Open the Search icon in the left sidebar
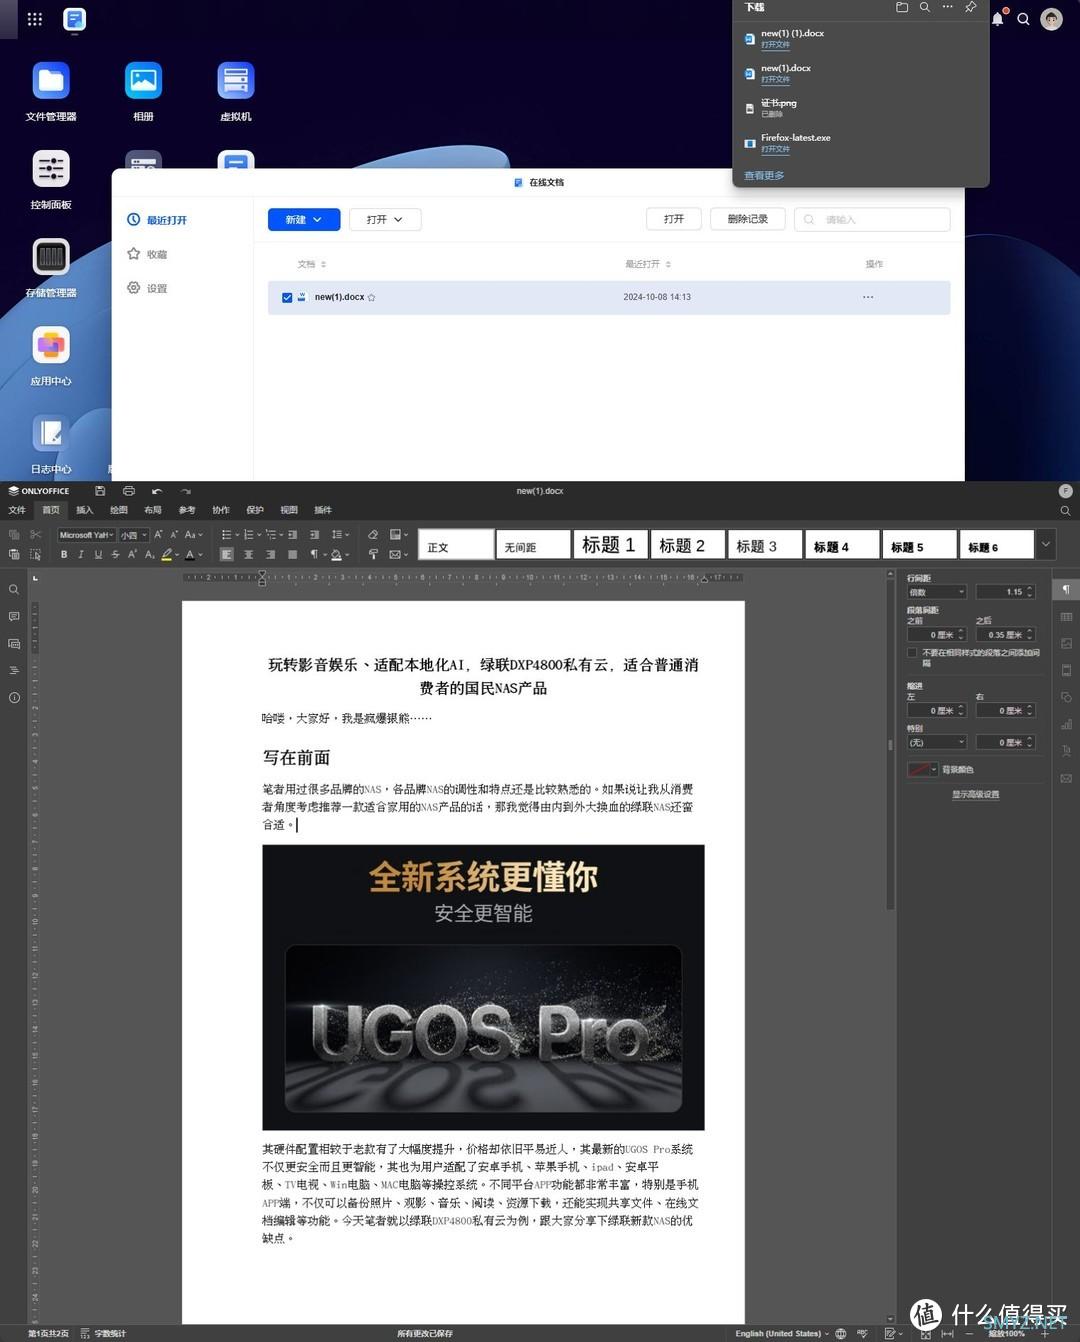 [14, 589]
